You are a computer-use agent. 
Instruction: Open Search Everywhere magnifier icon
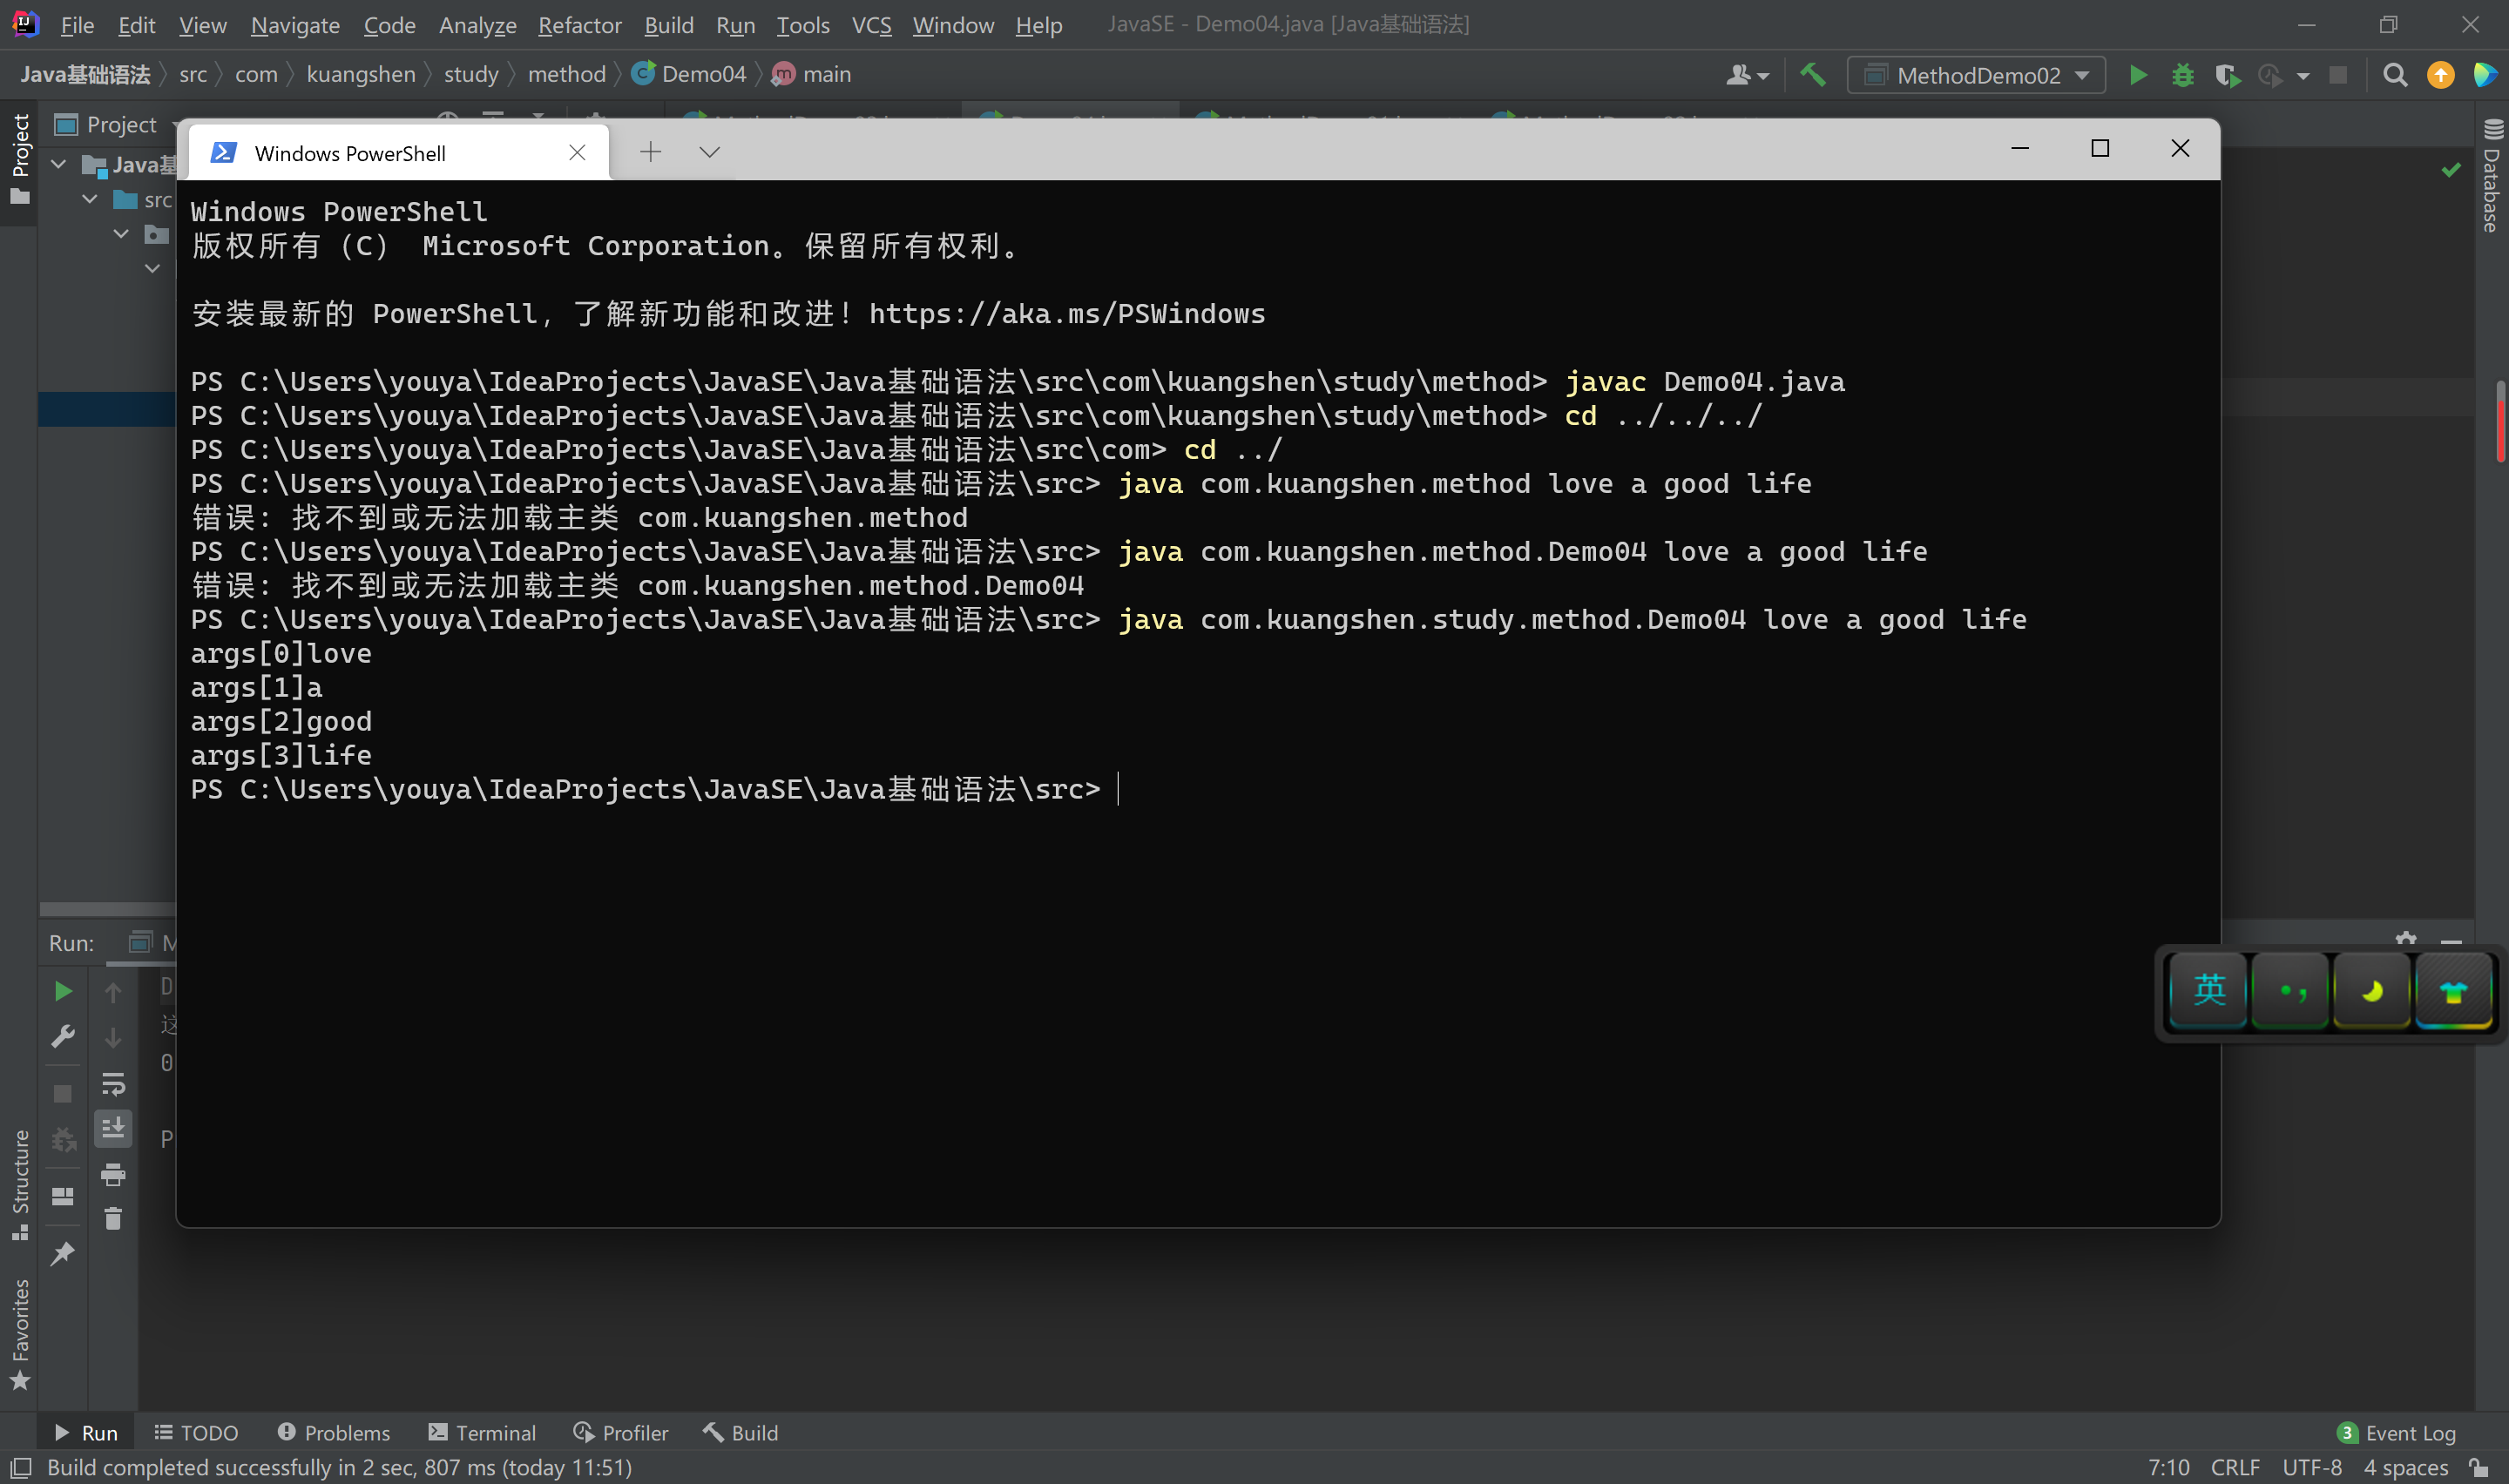click(x=2394, y=75)
